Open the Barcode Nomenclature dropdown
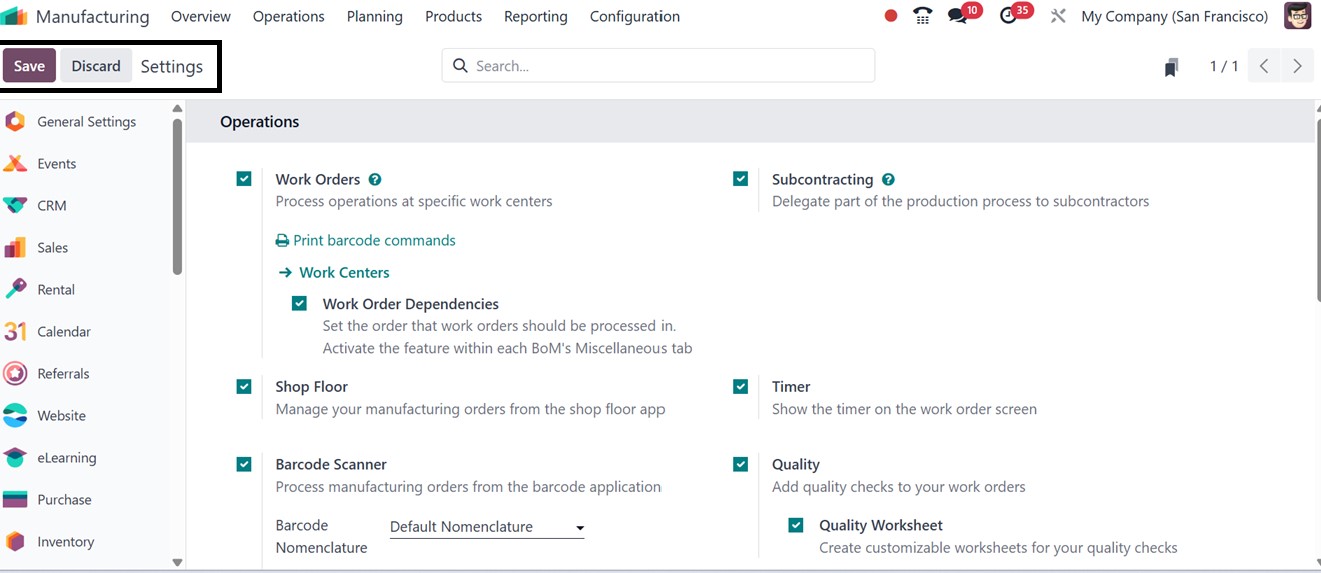1321x573 pixels. [487, 527]
